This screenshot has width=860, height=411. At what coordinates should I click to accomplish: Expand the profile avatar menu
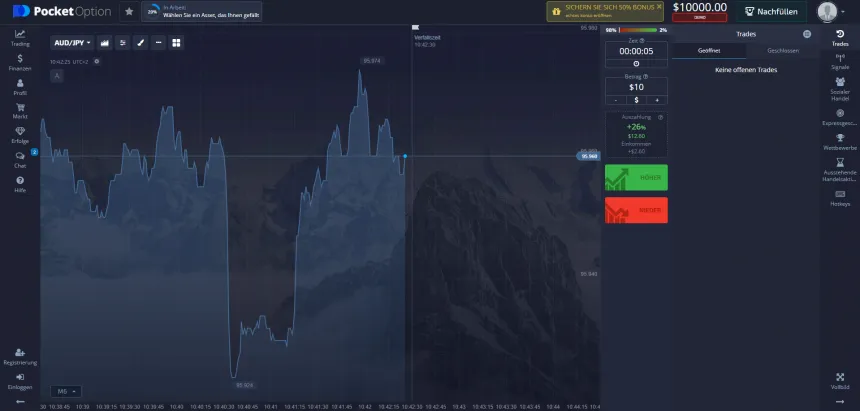point(829,12)
